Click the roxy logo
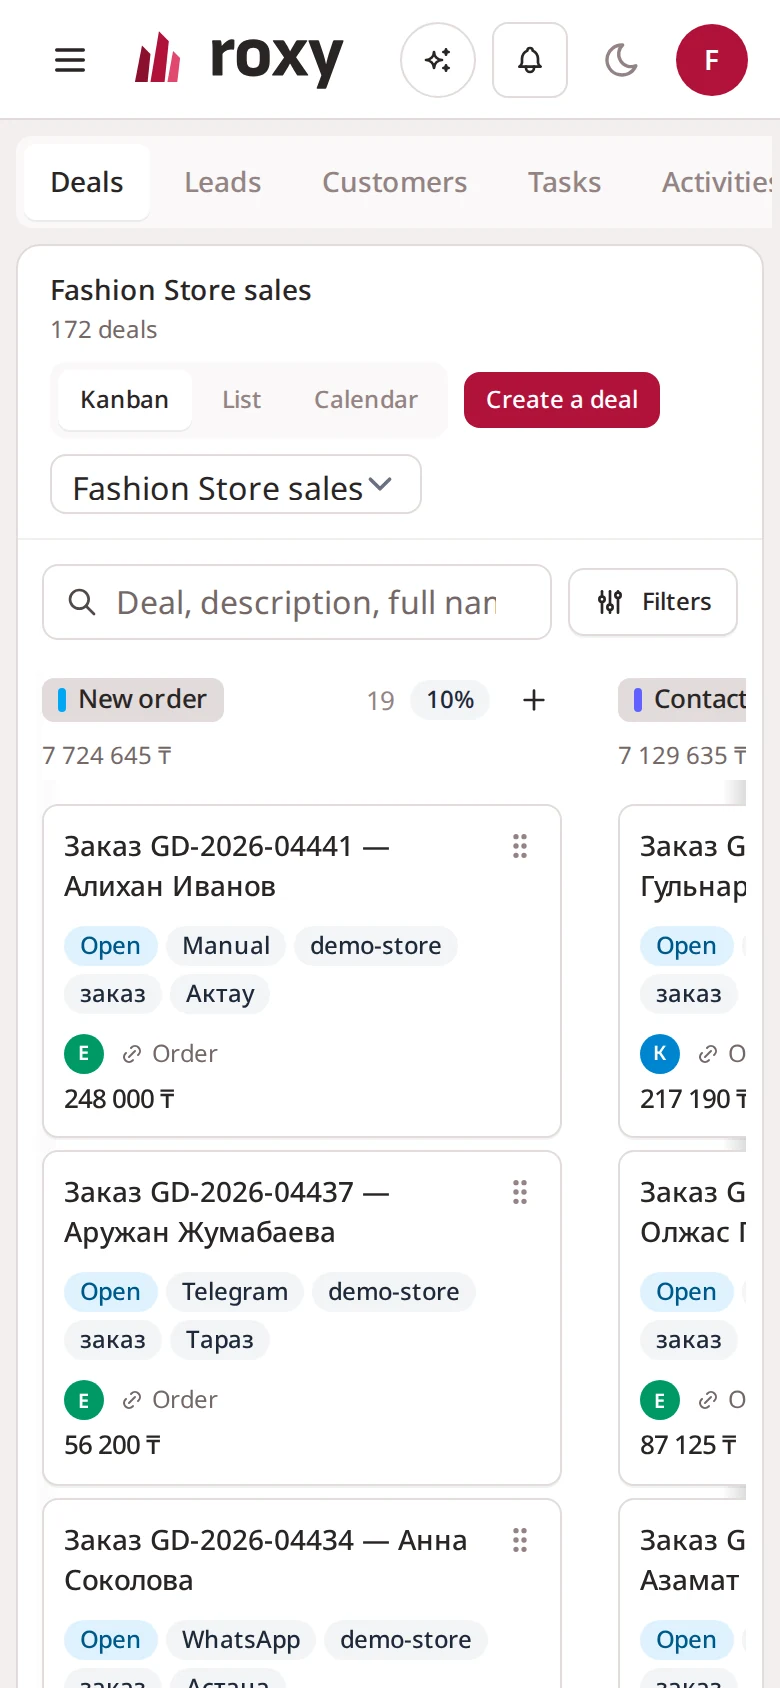 [240, 59]
